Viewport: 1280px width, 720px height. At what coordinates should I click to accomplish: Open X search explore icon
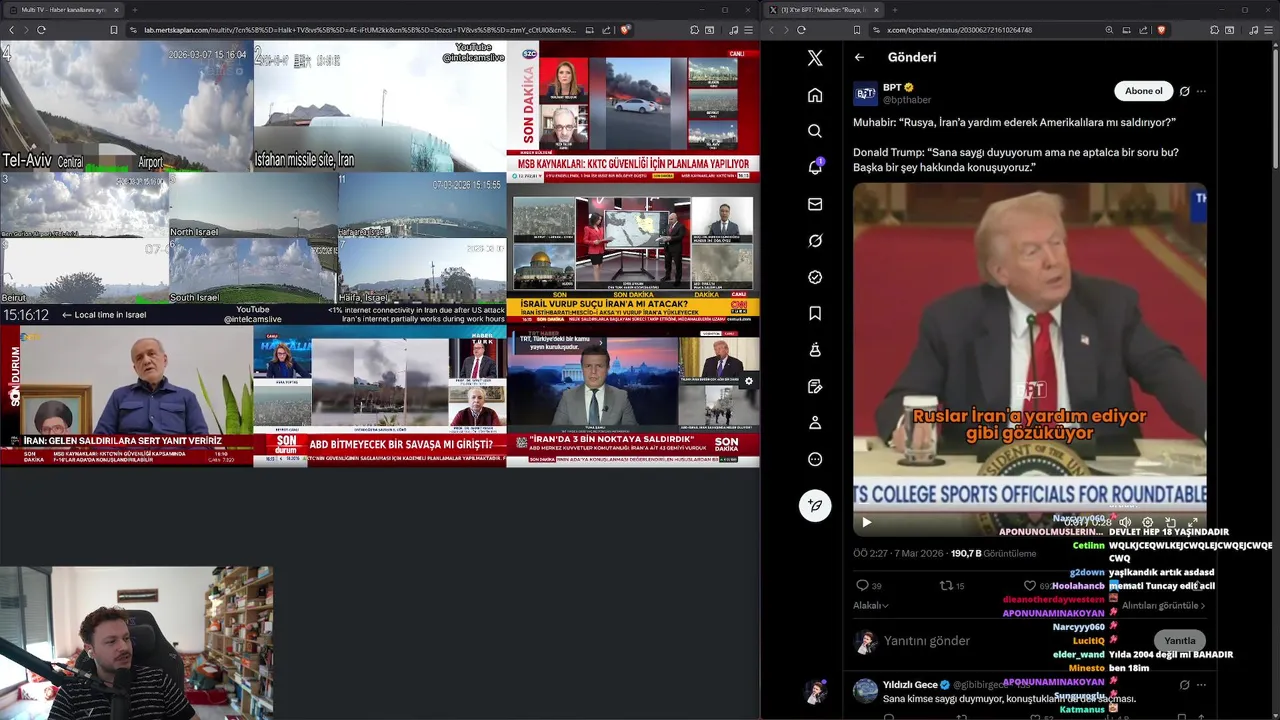click(x=815, y=131)
